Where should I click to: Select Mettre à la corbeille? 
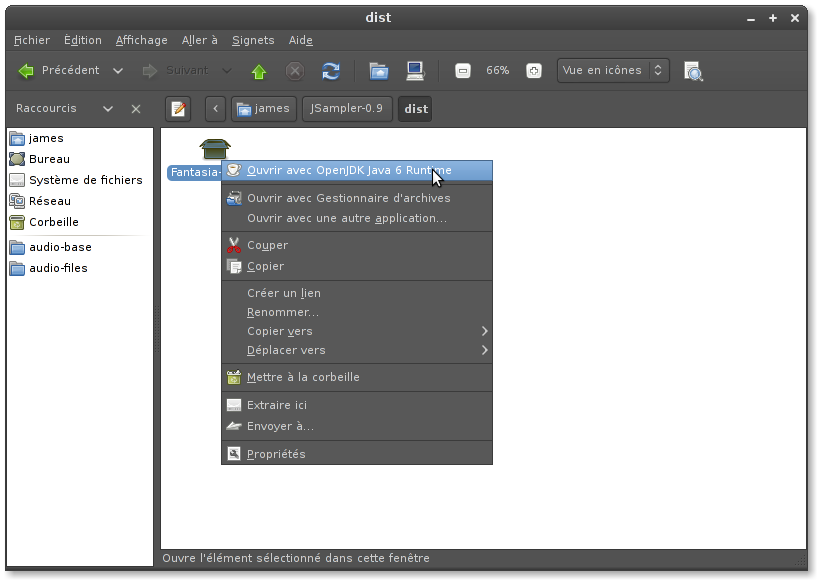357,377
